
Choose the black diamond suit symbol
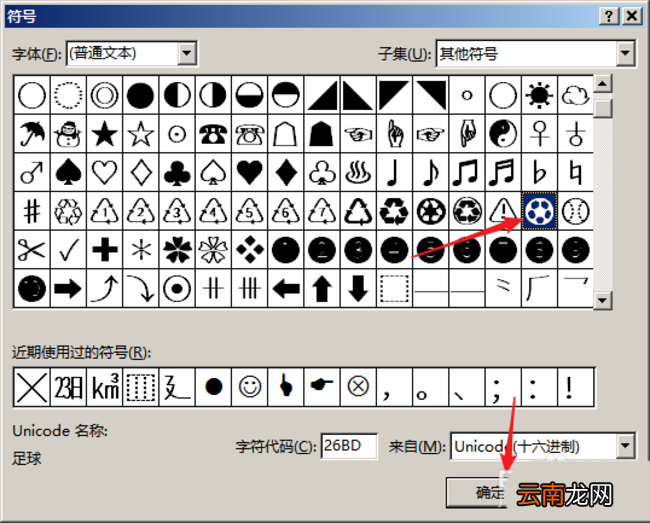tap(286, 172)
